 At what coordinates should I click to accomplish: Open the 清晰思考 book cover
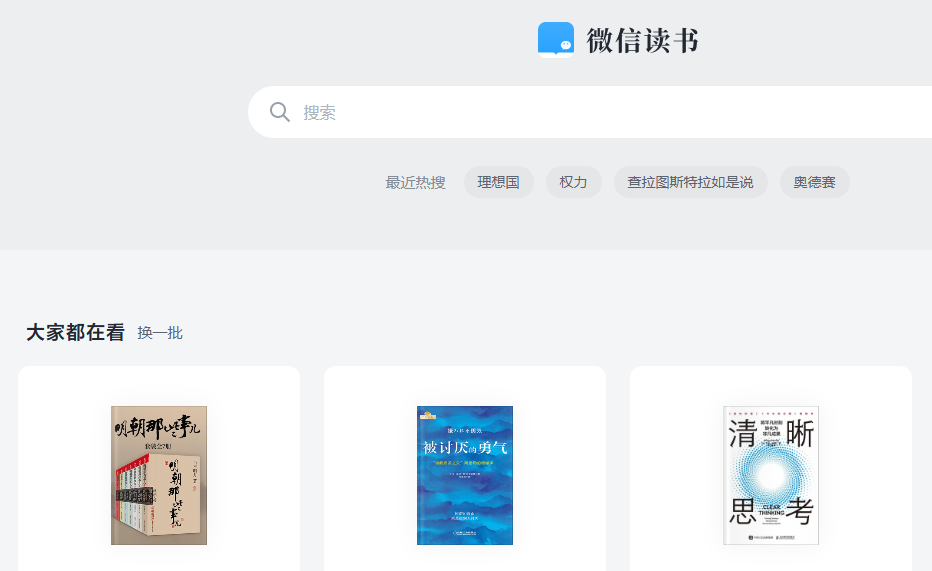[771, 475]
